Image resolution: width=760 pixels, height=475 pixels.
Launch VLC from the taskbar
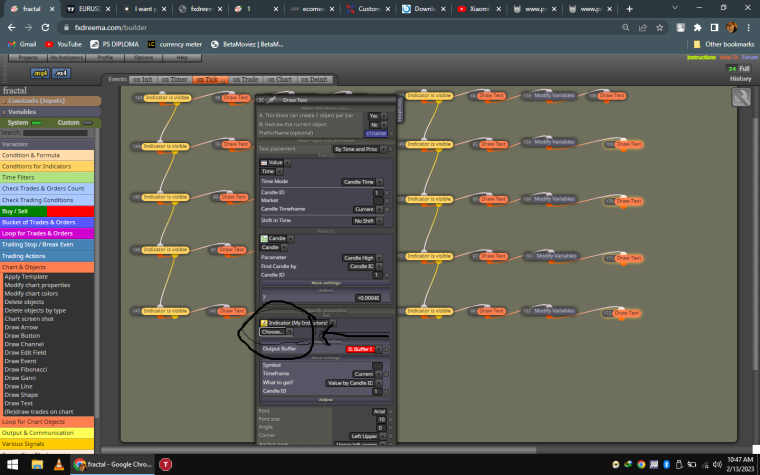[x=59, y=464]
